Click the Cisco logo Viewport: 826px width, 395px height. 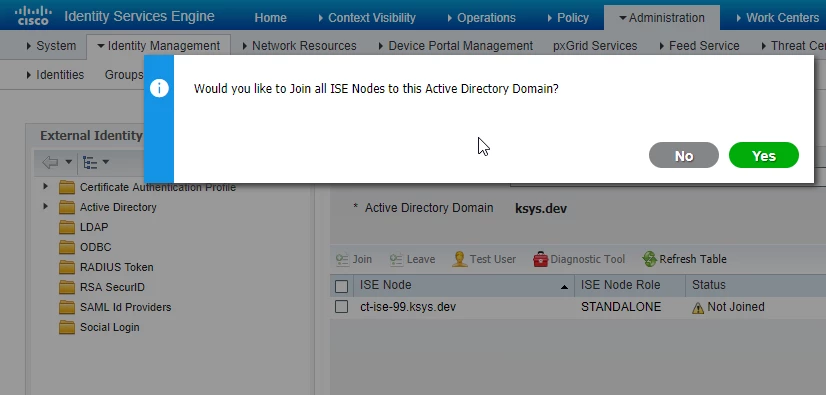click(34, 16)
